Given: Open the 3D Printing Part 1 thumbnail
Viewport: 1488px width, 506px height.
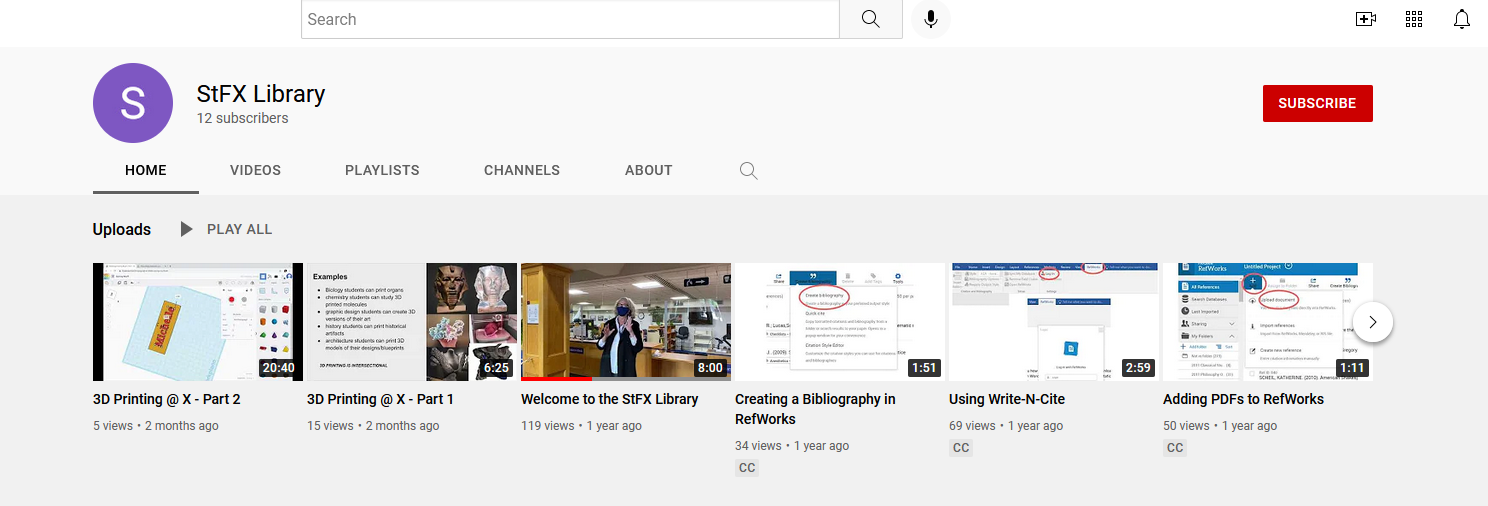Looking at the screenshot, I should pyautogui.click(x=412, y=322).
